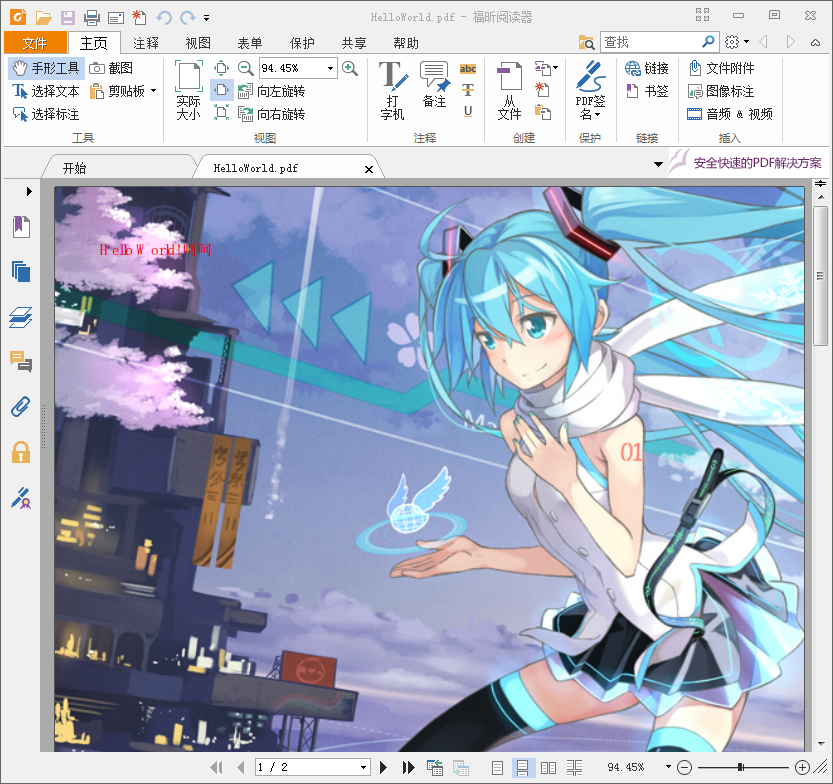833x784 pixels.
Task: Collapse the ribbon with the up chevron
Action: (x=815, y=42)
